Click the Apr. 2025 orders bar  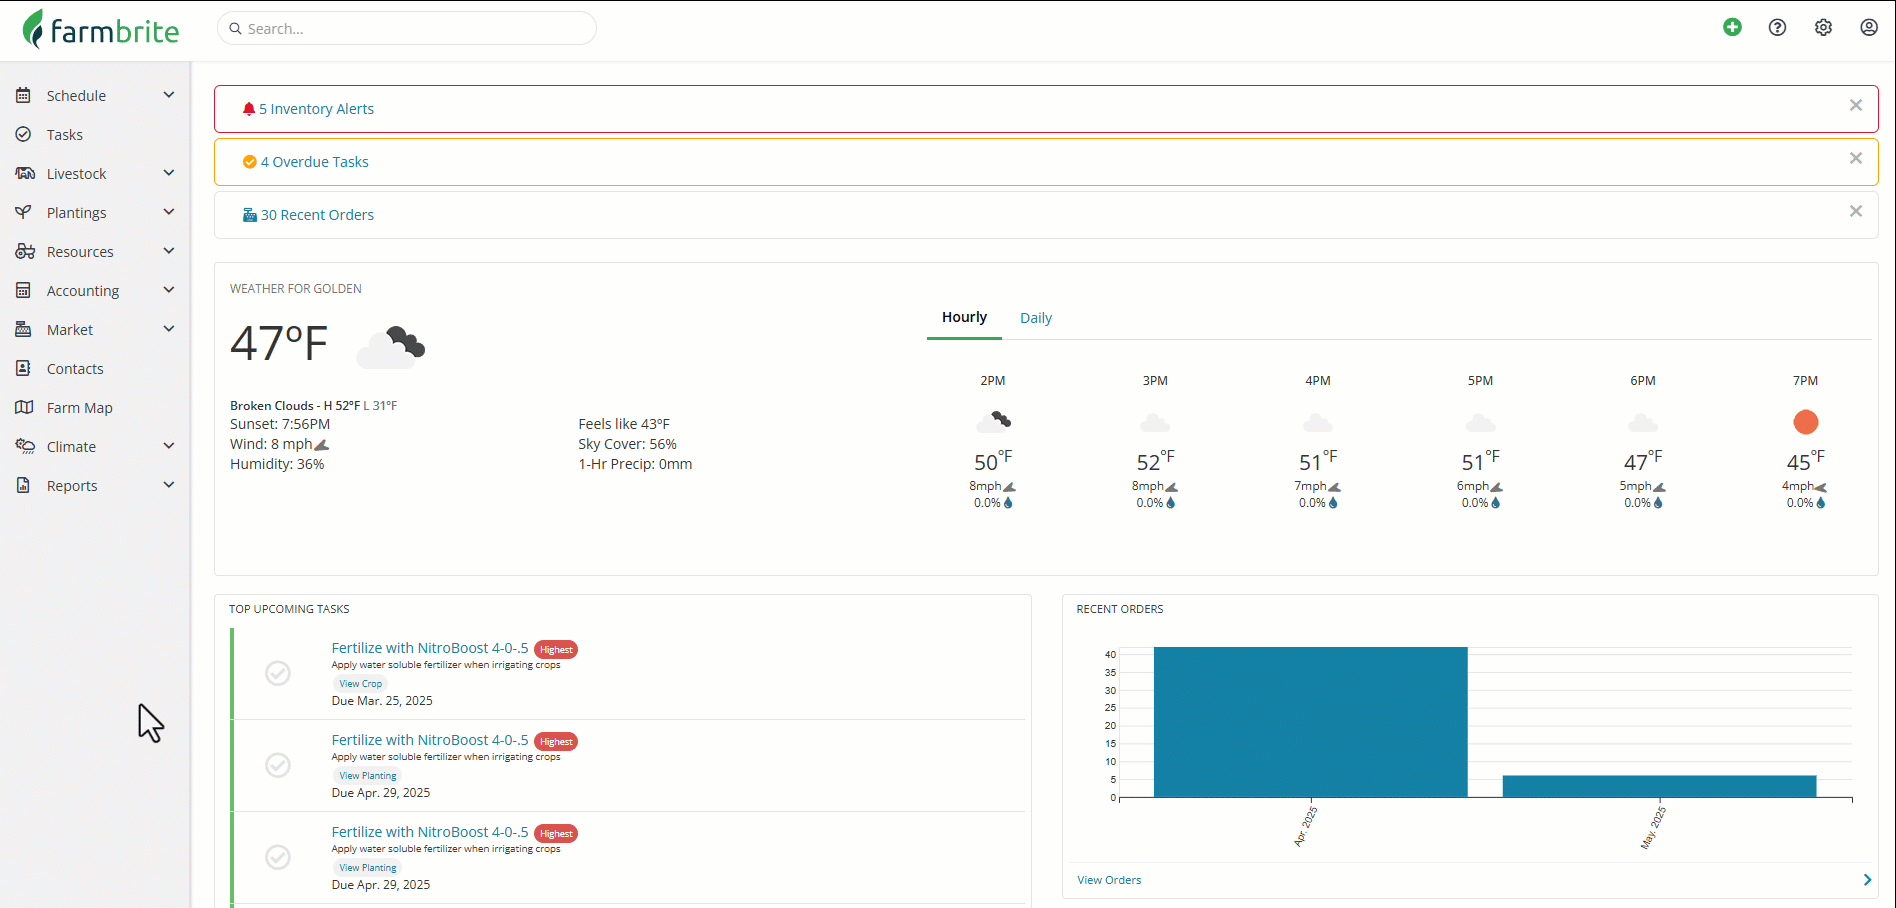(x=1310, y=722)
